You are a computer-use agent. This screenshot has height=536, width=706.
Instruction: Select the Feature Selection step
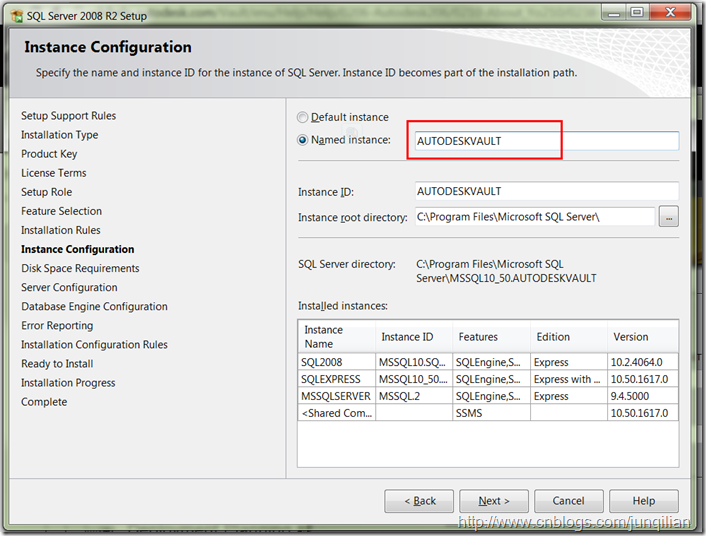61,211
